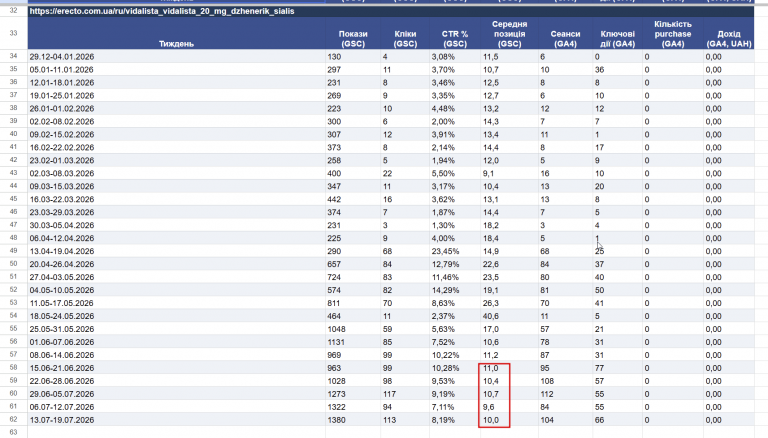This screenshot has height=438, width=768.
Task: Select week cell 19.01-25.01.2026
Action: coord(176,96)
